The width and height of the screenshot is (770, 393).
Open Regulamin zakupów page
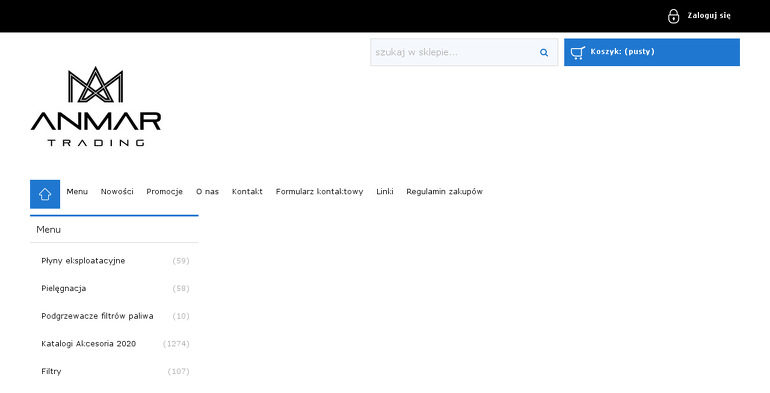(x=444, y=192)
